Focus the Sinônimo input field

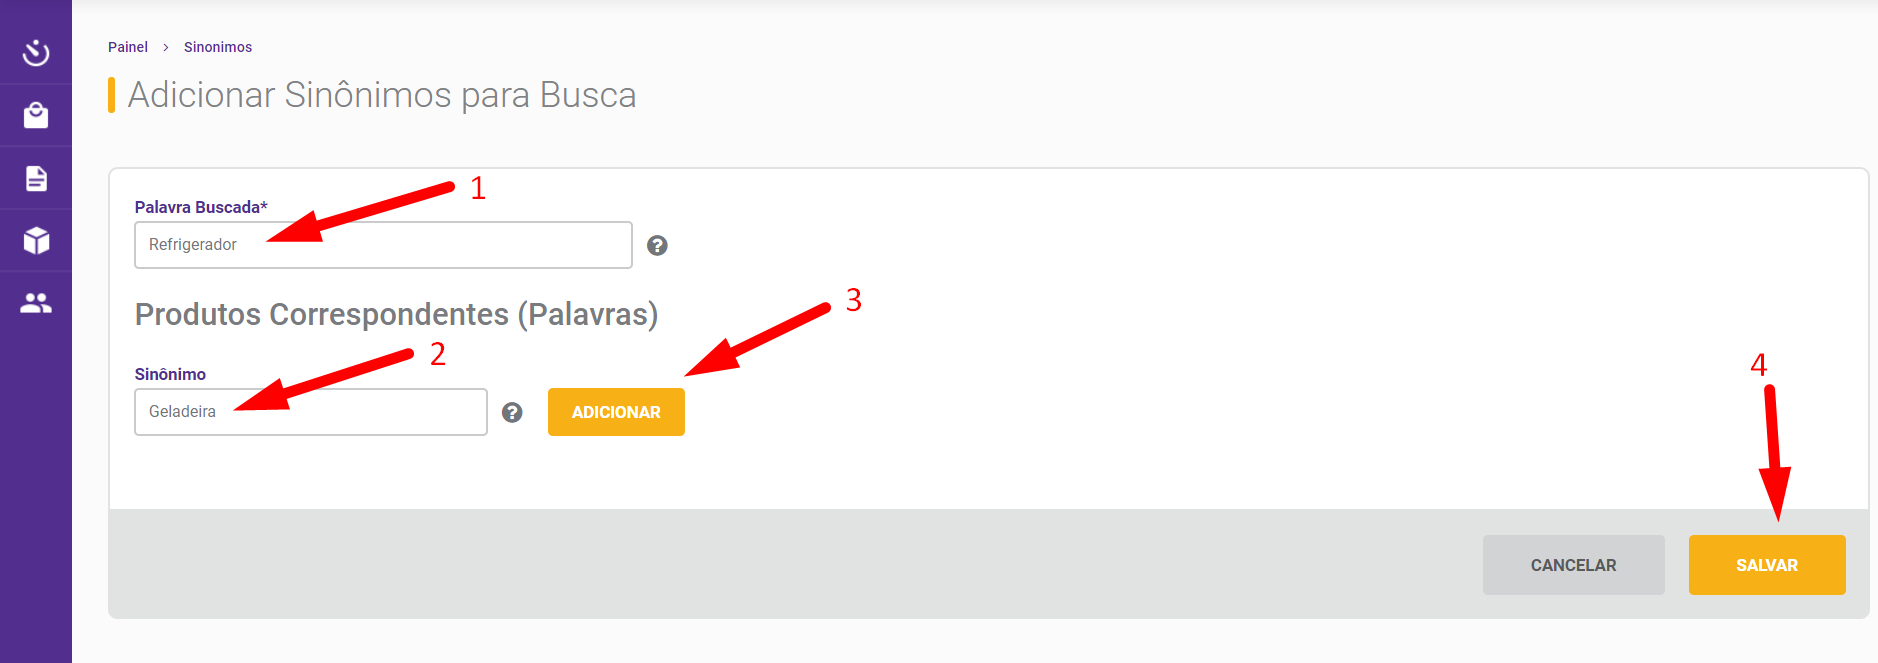click(311, 412)
